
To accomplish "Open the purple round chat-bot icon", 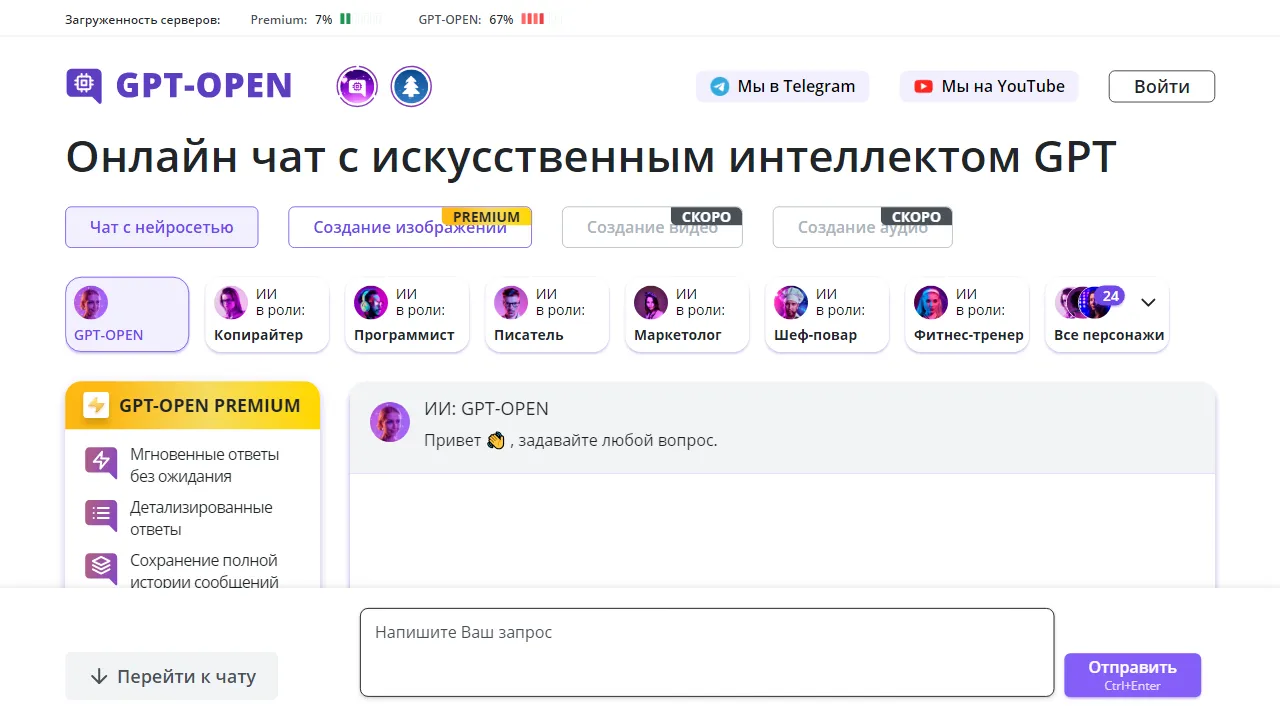I will click(x=357, y=87).
